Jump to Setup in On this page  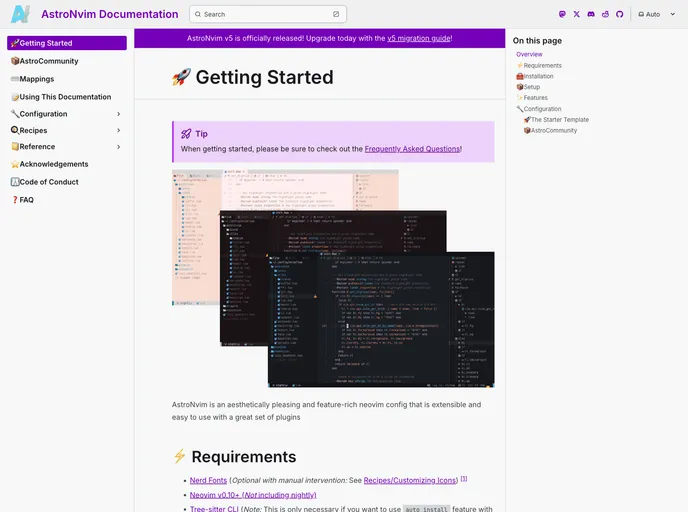pyautogui.click(x=528, y=87)
